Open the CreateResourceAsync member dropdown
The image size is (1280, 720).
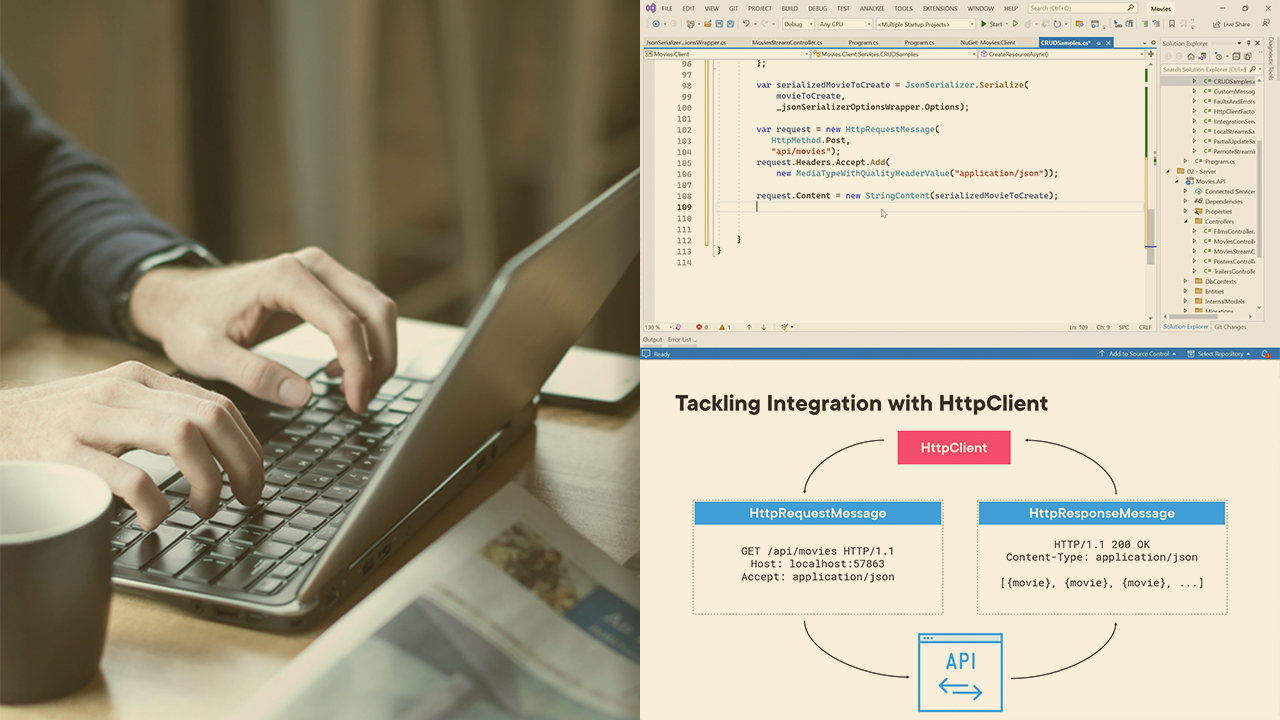(x=1062, y=54)
